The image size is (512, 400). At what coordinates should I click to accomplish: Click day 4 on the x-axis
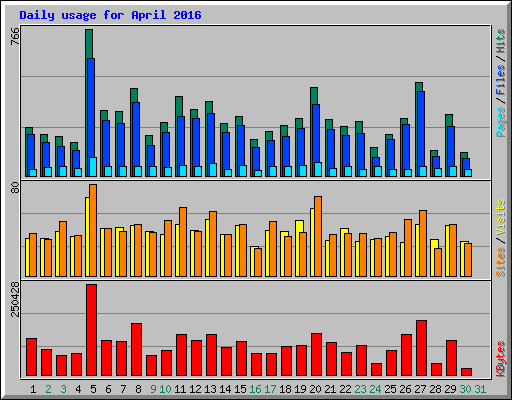[78, 389]
